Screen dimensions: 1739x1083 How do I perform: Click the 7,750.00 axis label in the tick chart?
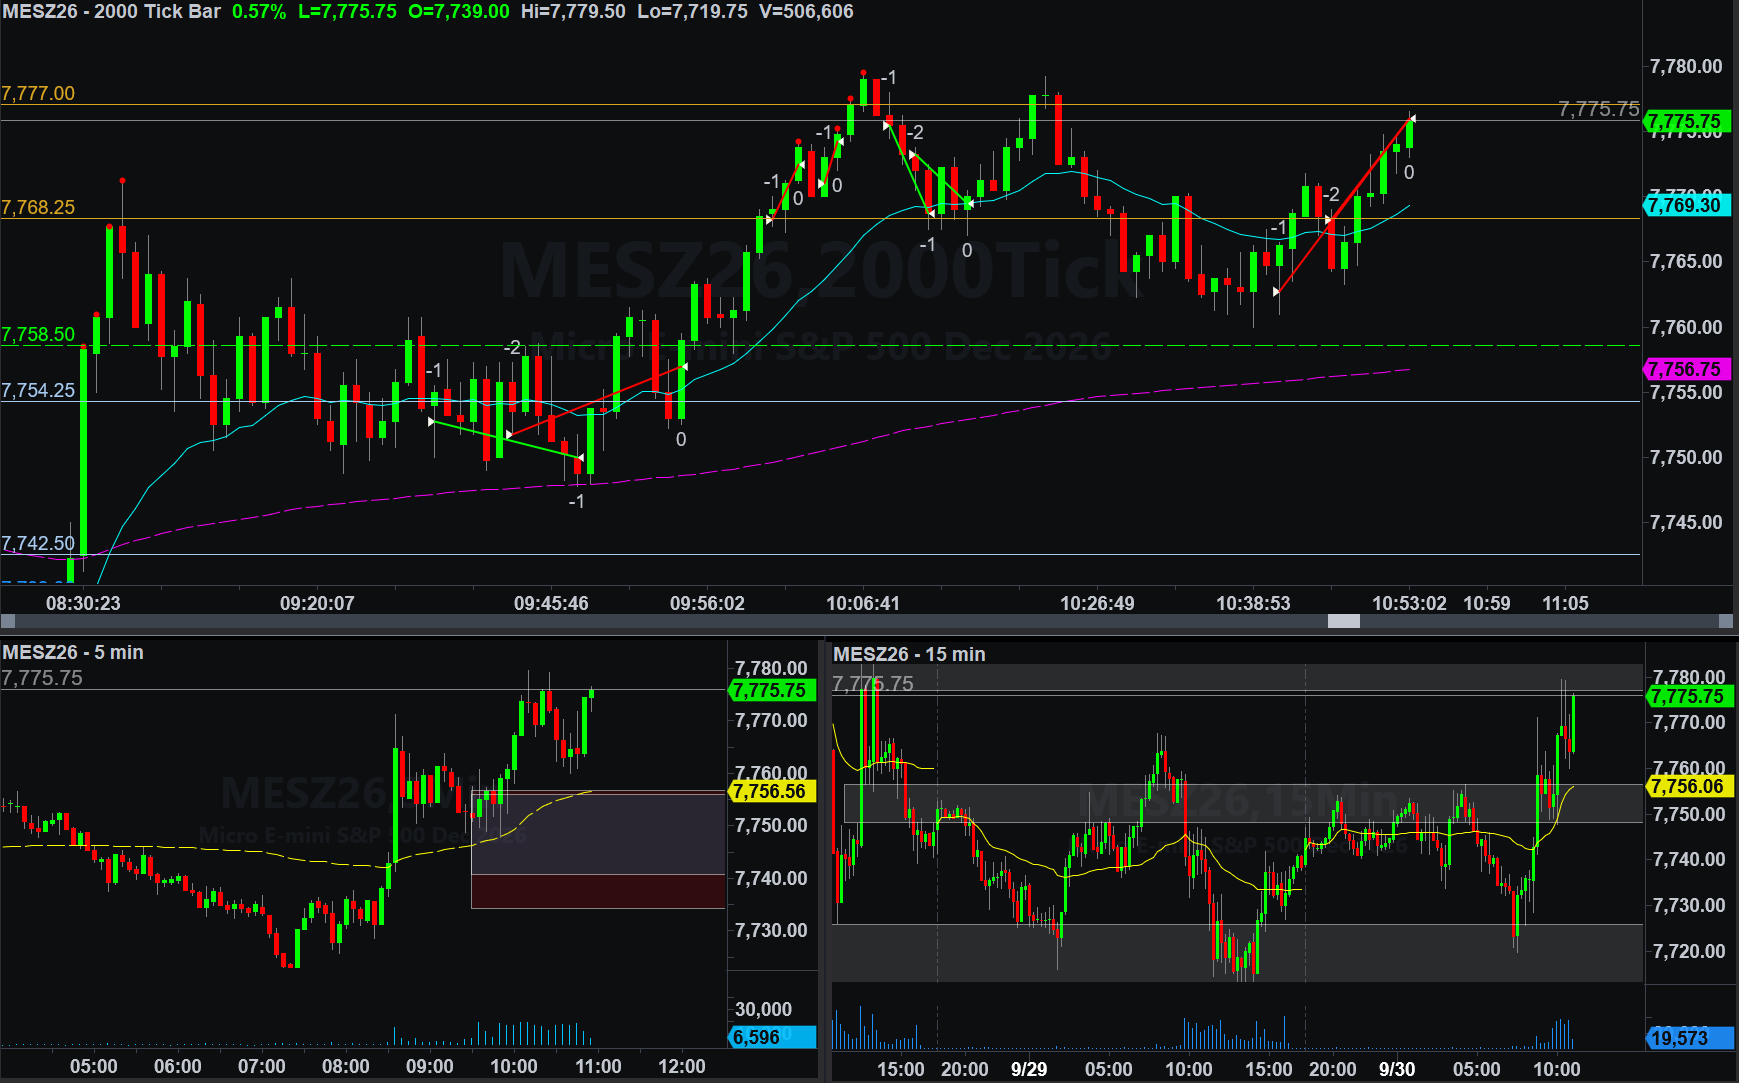click(1686, 457)
